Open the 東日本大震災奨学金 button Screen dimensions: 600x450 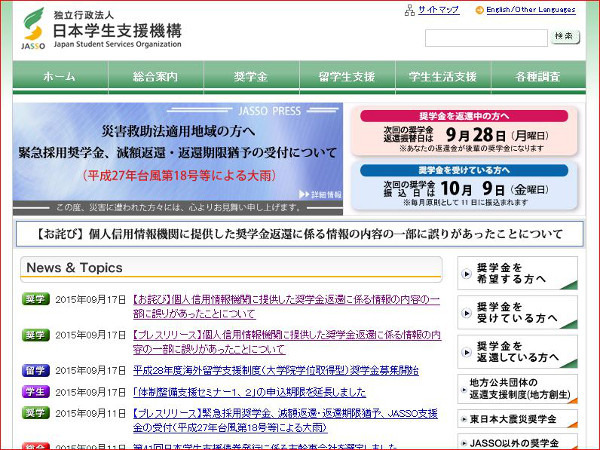coord(517,419)
